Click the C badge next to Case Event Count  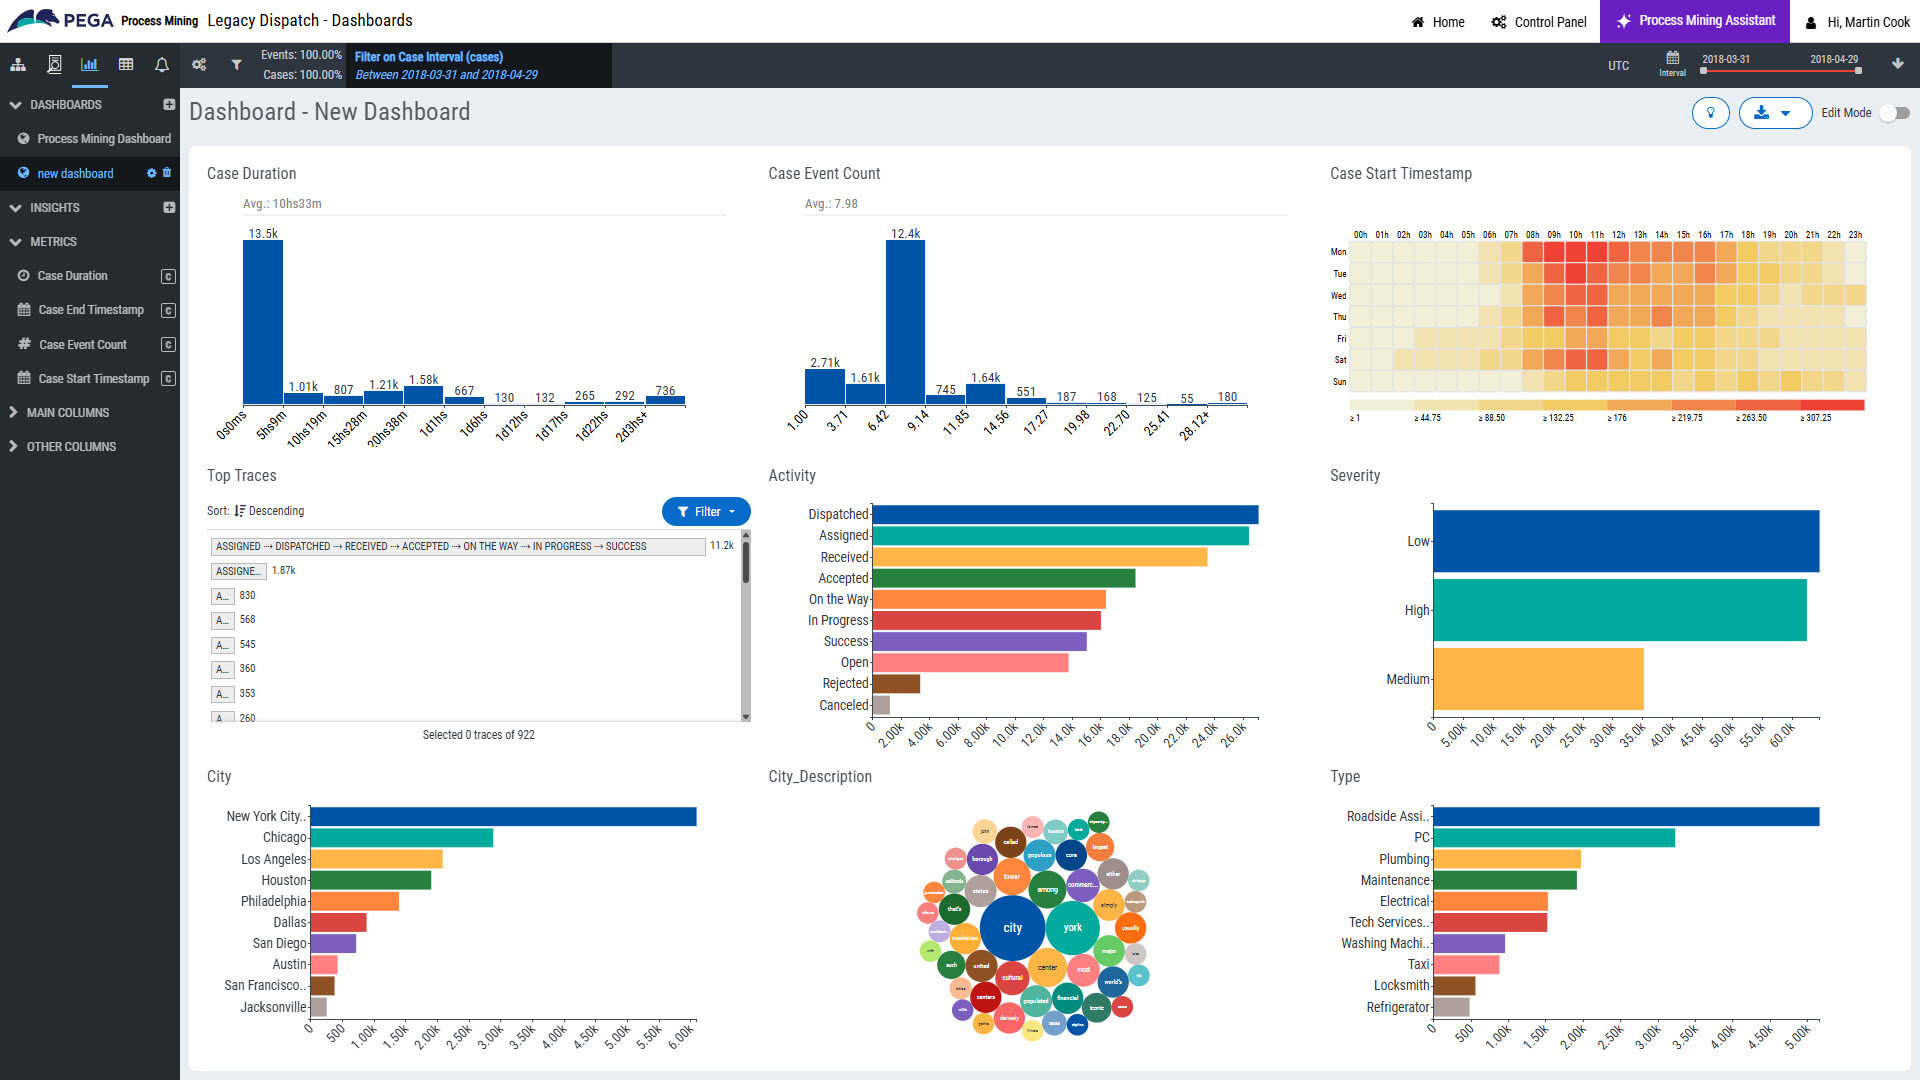pyautogui.click(x=168, y=345)
